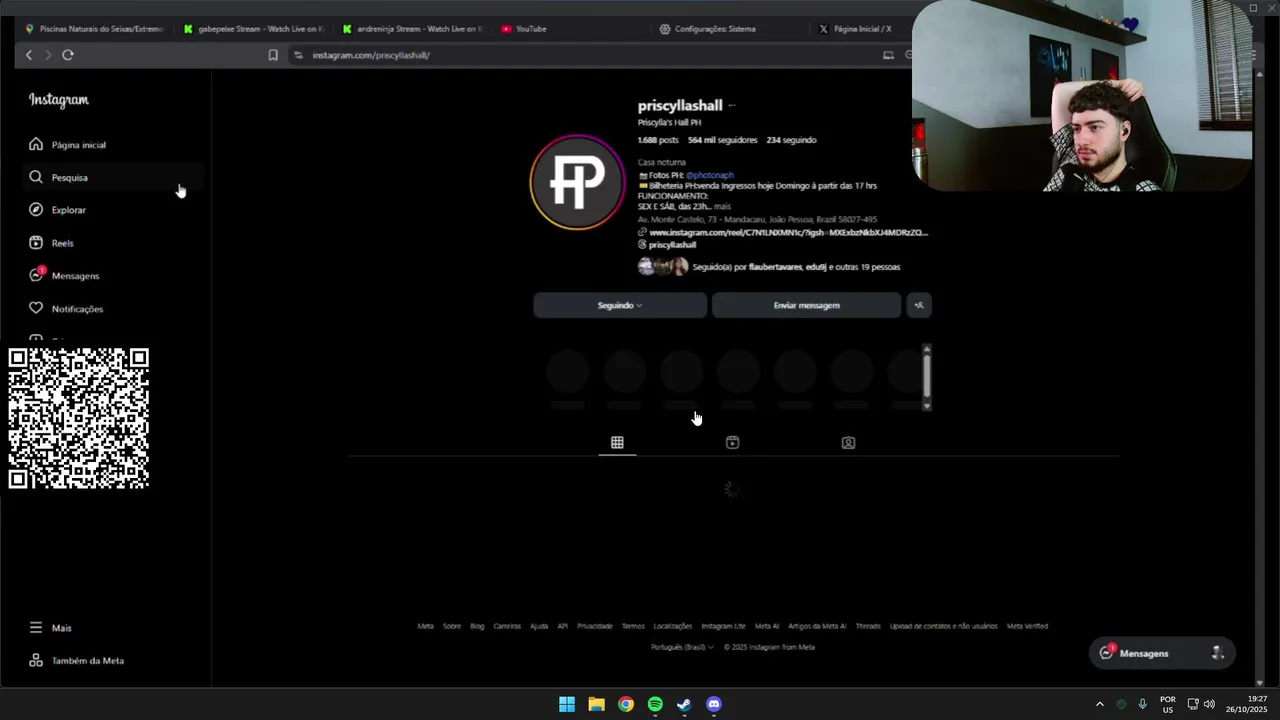This screenshot has height=720, width=1280.
Task: Open the Pesquisa search panel
Action: point(113,177)
